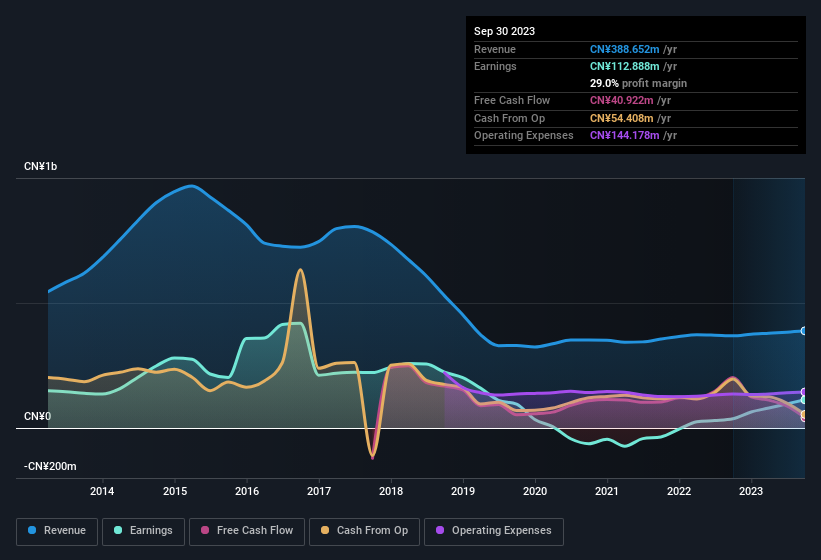Click the blue Revenue legend dot
The height and width of the screenshot is (560, 821).
click(x=32, y=531)
